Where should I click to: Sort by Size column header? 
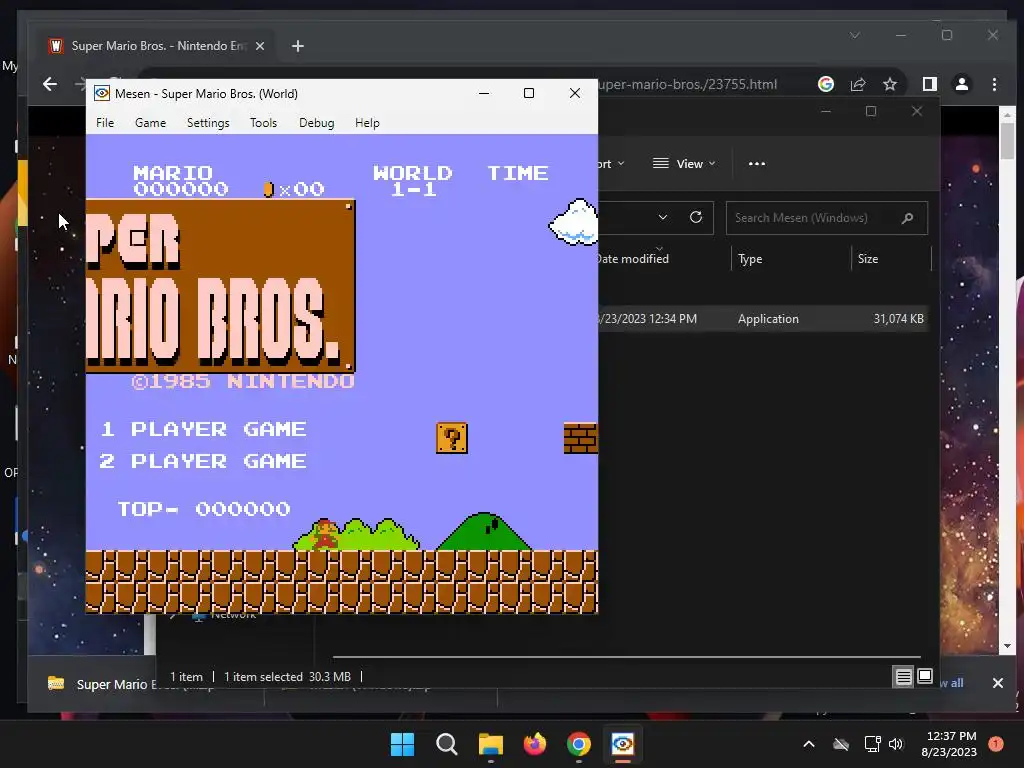tap(867, 259)
